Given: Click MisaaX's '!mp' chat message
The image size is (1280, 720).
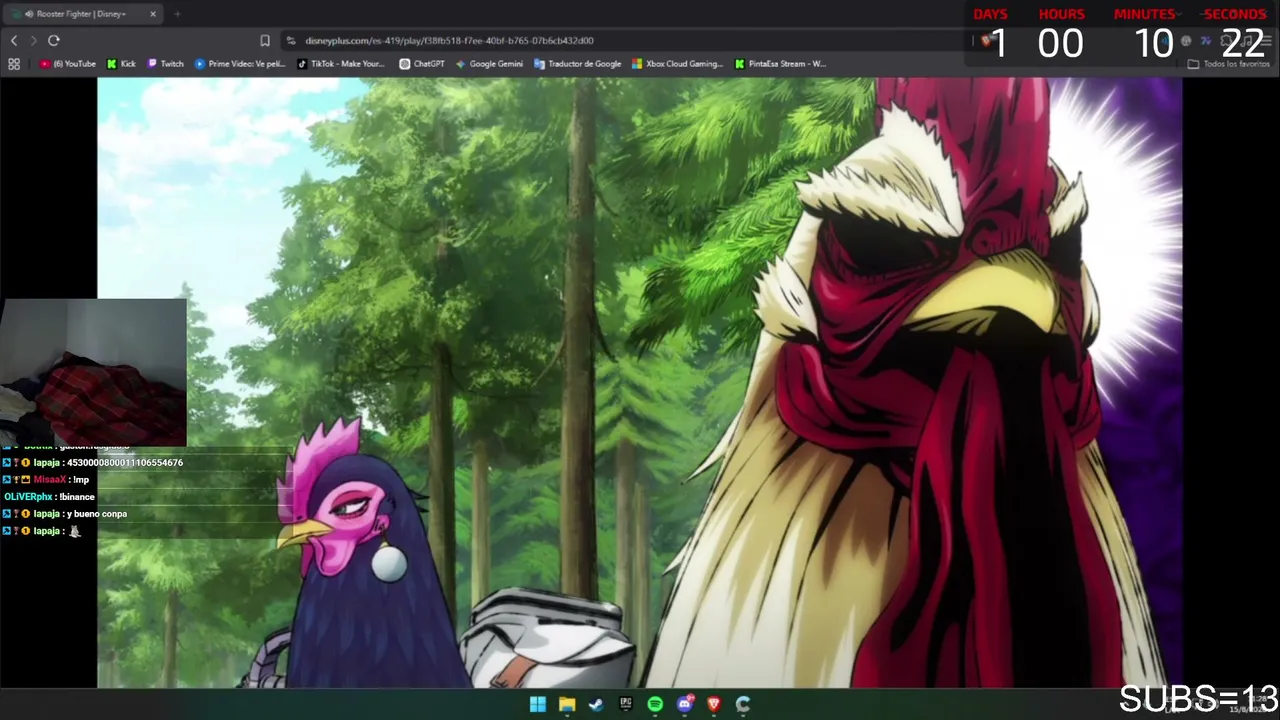Looking at the screenshot, I should pyautogui.click(x=46, y=480).
